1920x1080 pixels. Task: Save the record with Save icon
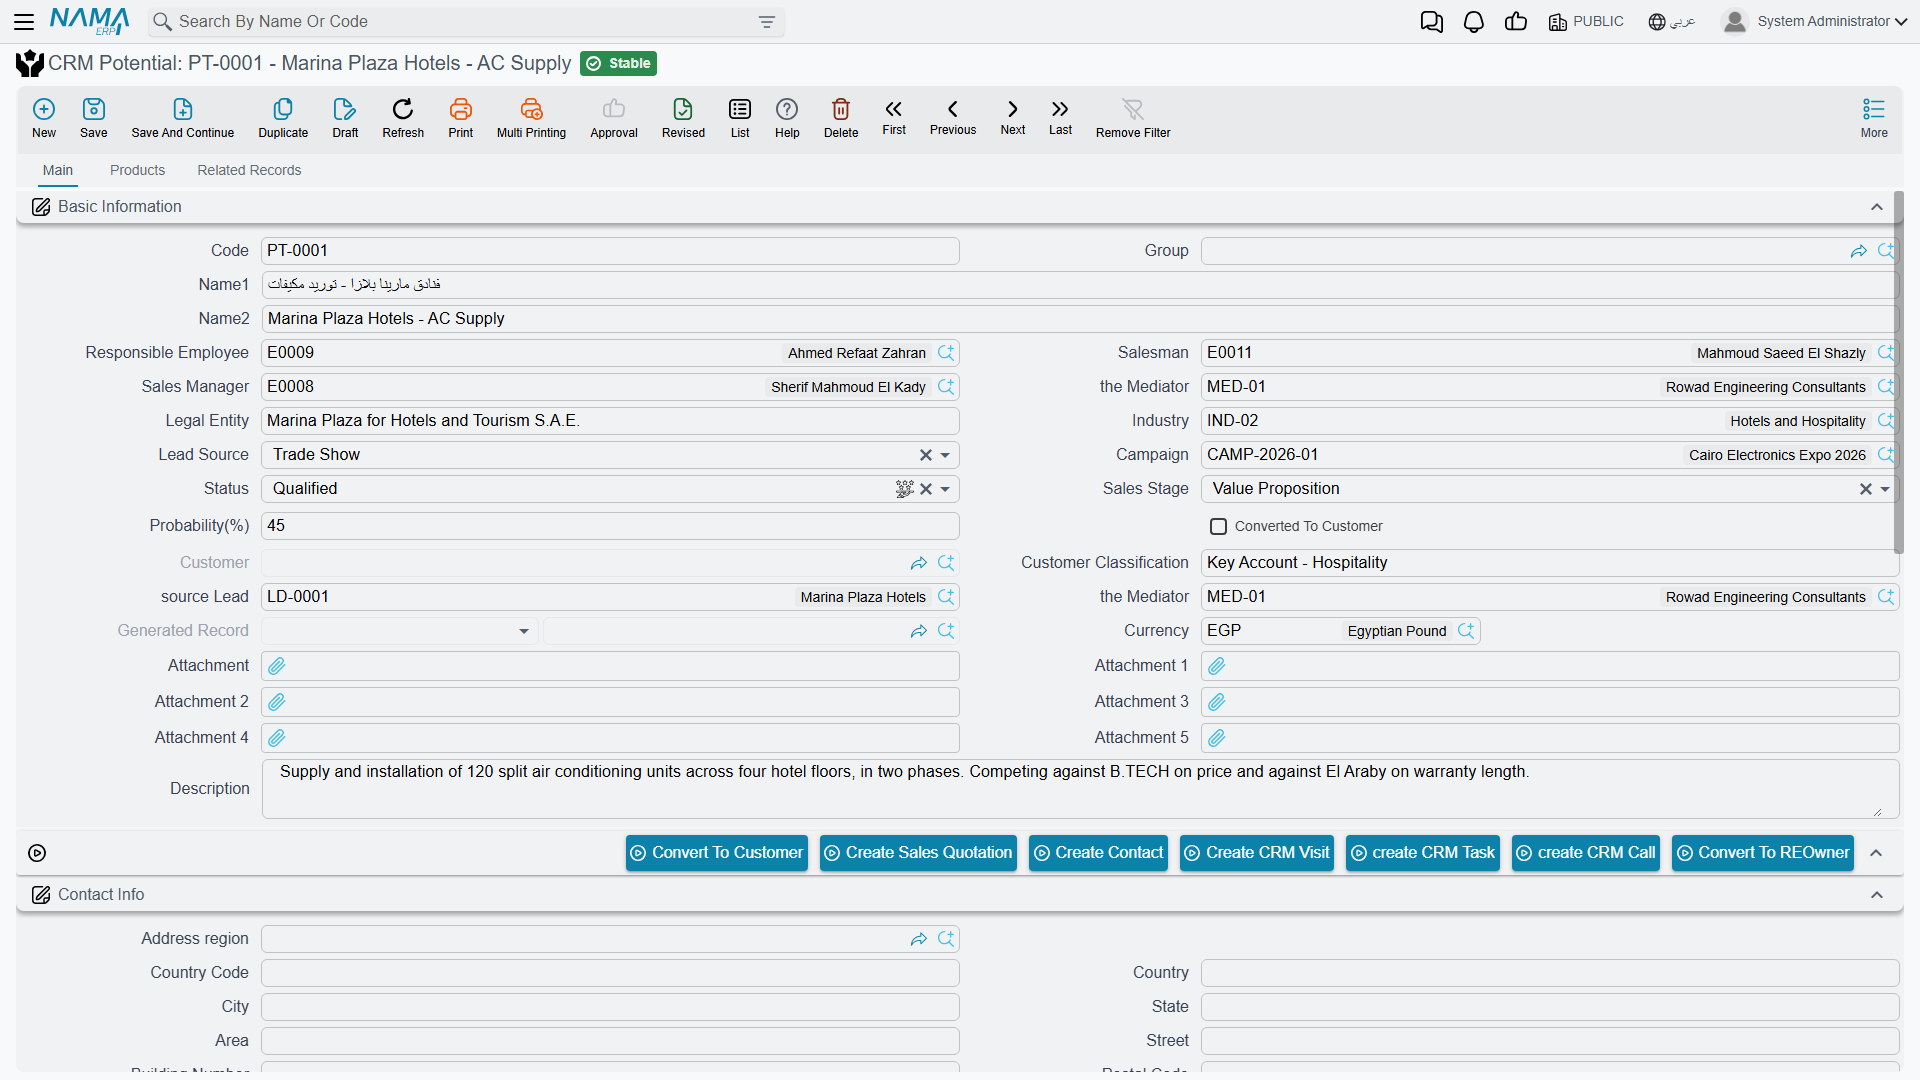[x=94, y=118]
